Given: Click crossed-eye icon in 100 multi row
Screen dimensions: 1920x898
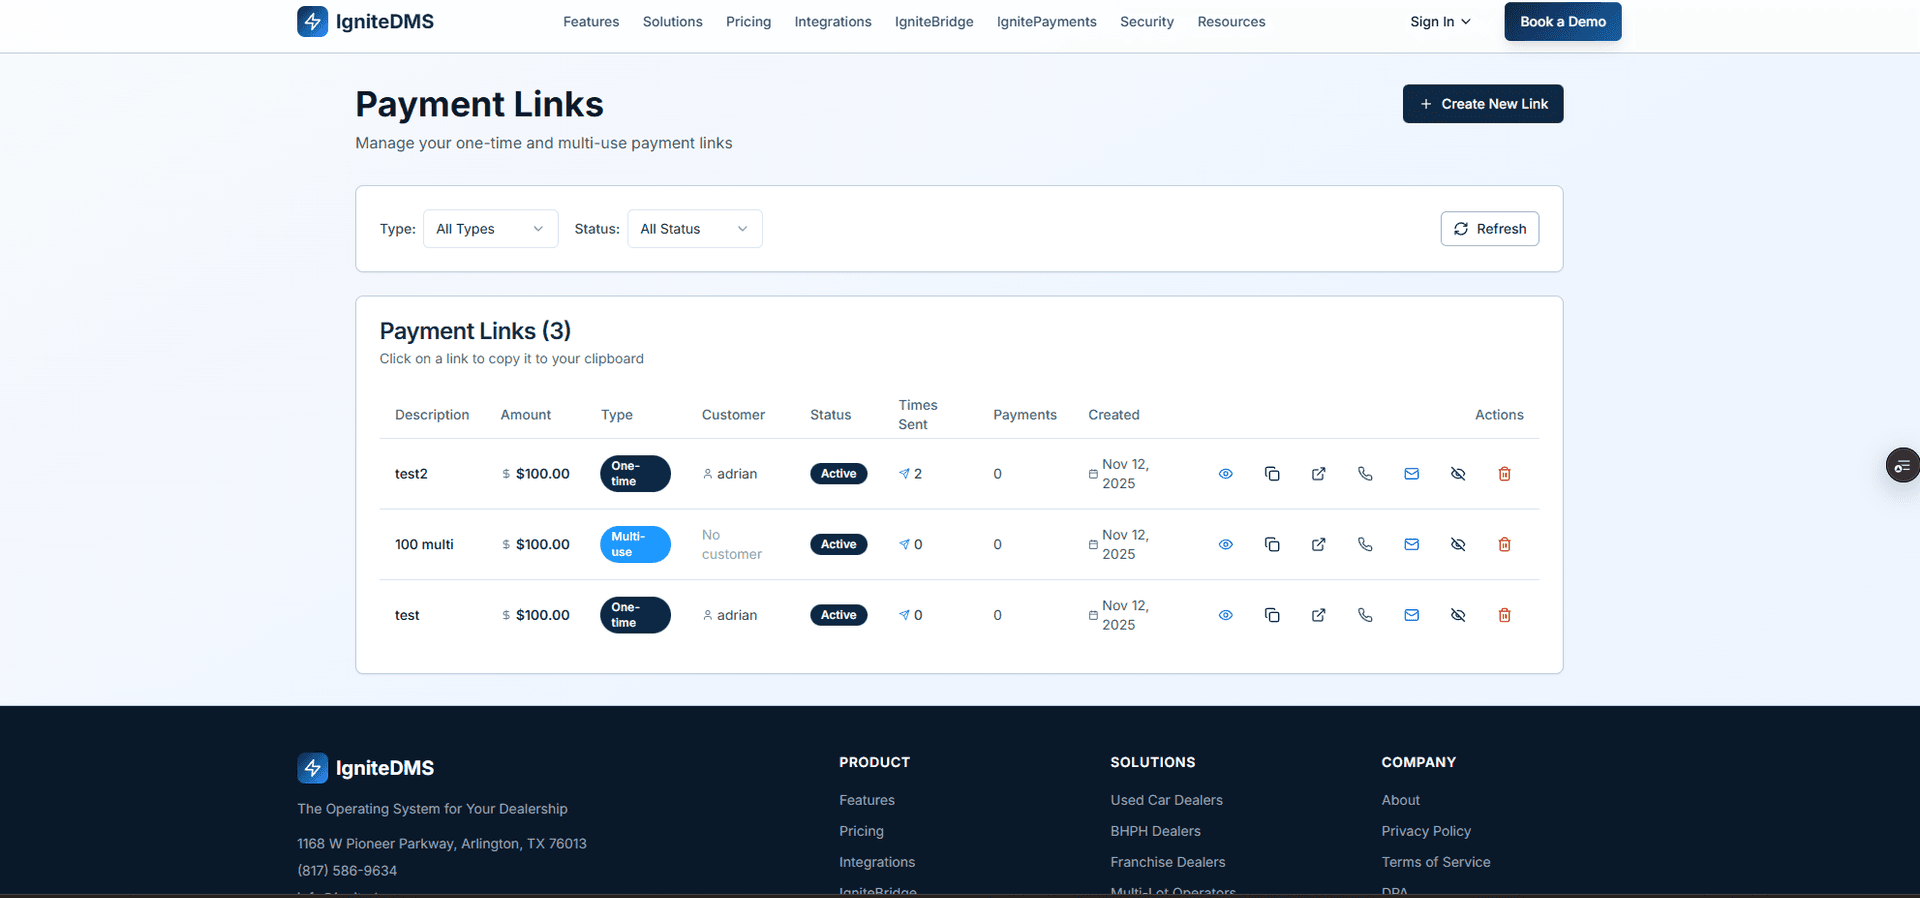Looking at the screenshot, I should tap(1458, 545).
